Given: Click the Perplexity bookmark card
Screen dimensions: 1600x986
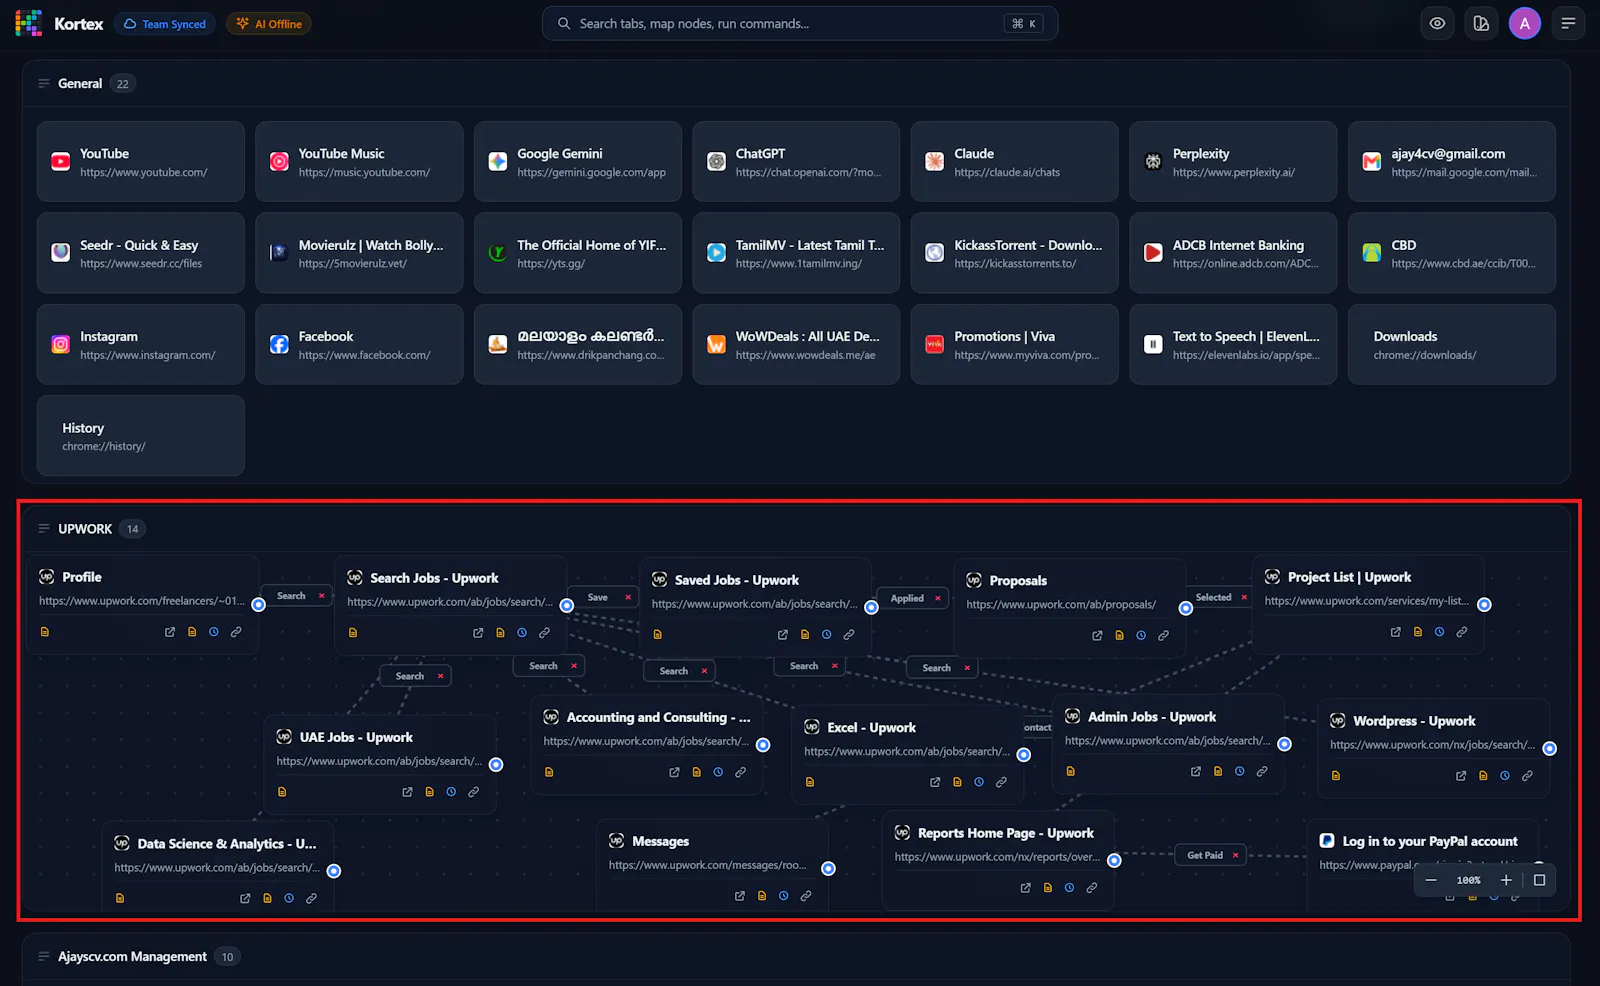Looking at the screenshot, I should pos(1233,162).
